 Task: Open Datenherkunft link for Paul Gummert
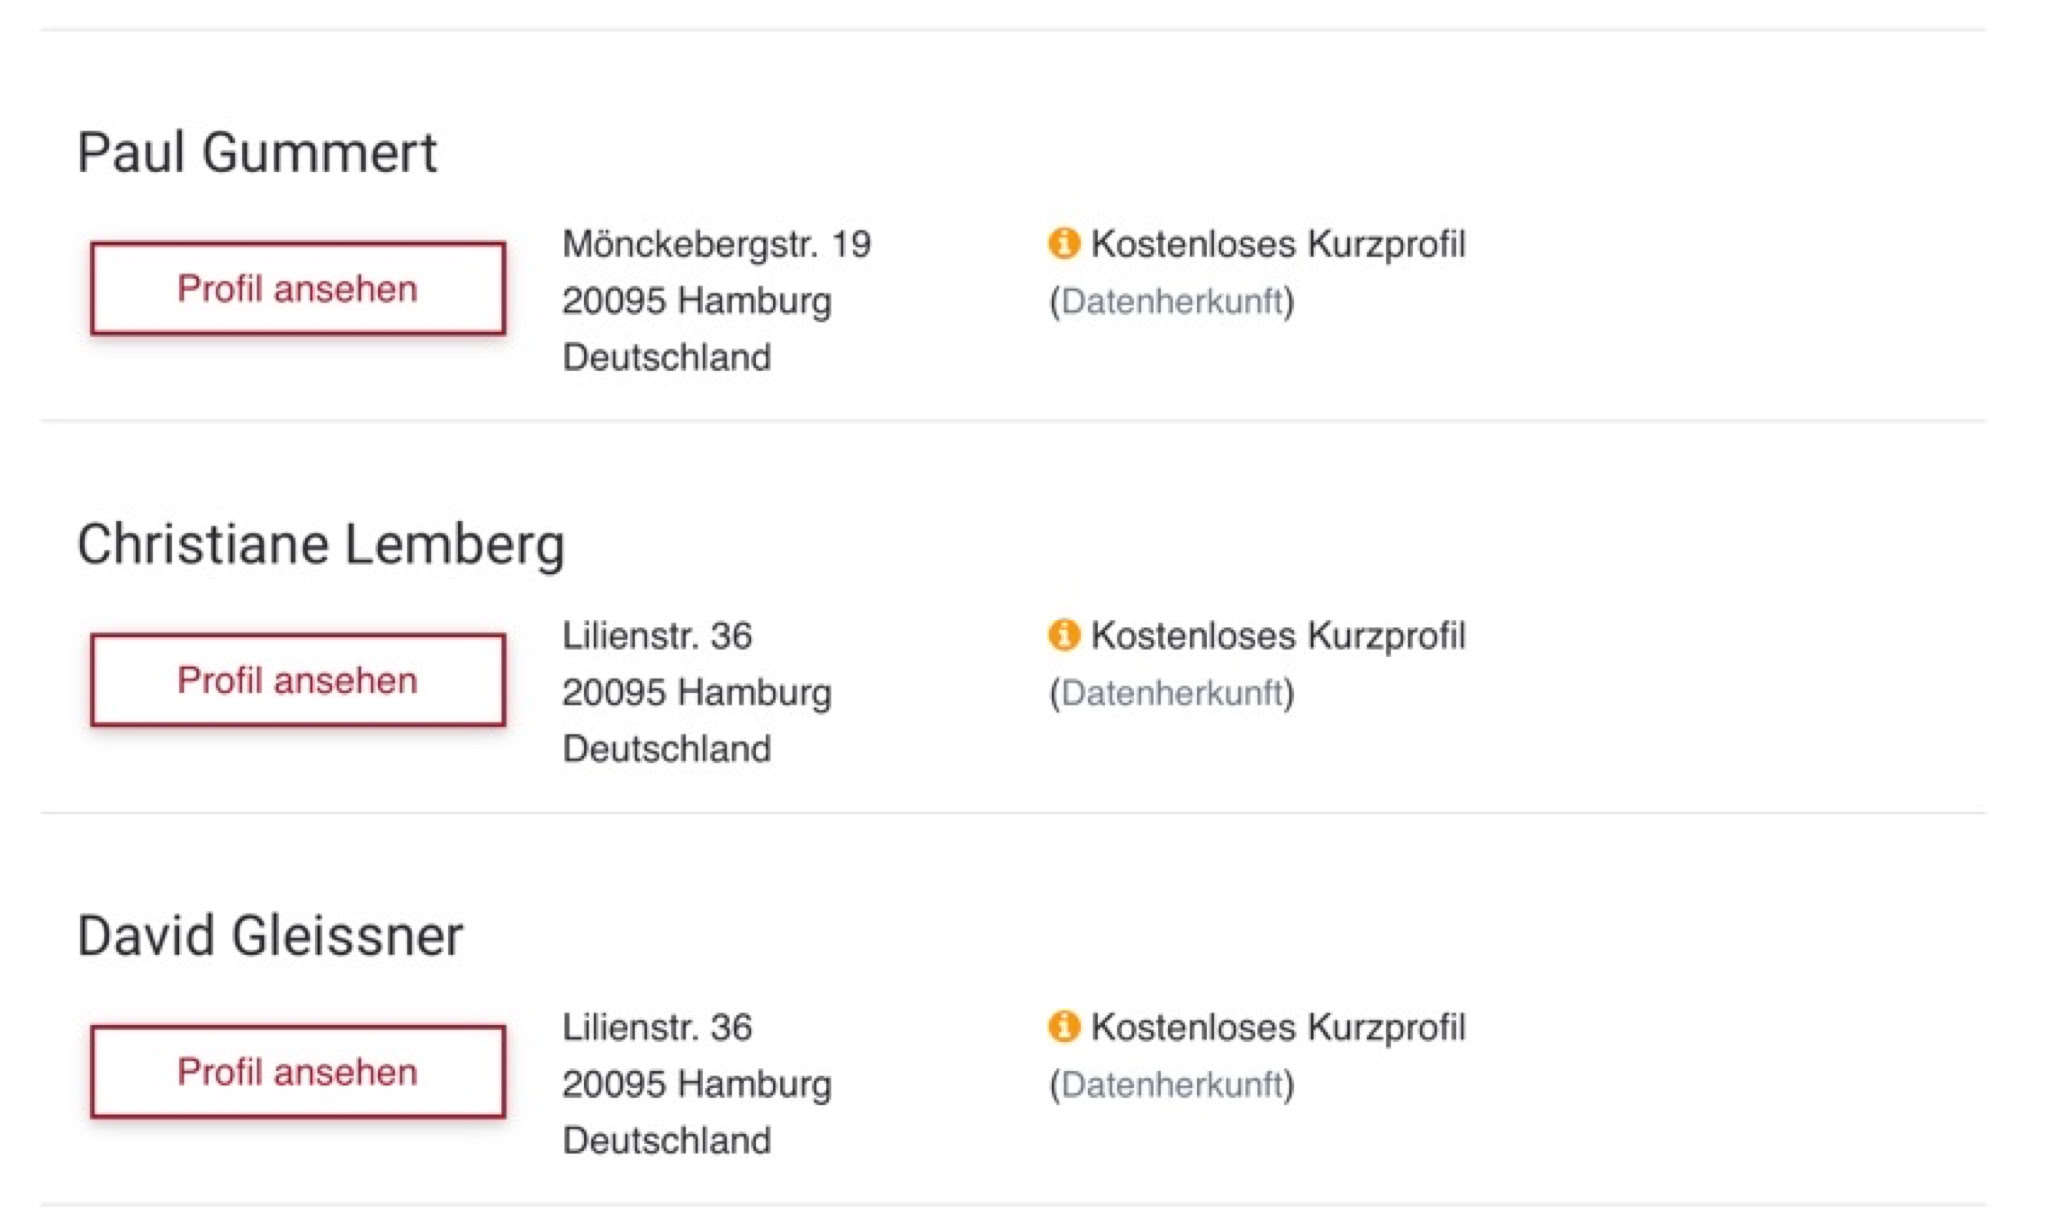click(x=1171, y=301)
